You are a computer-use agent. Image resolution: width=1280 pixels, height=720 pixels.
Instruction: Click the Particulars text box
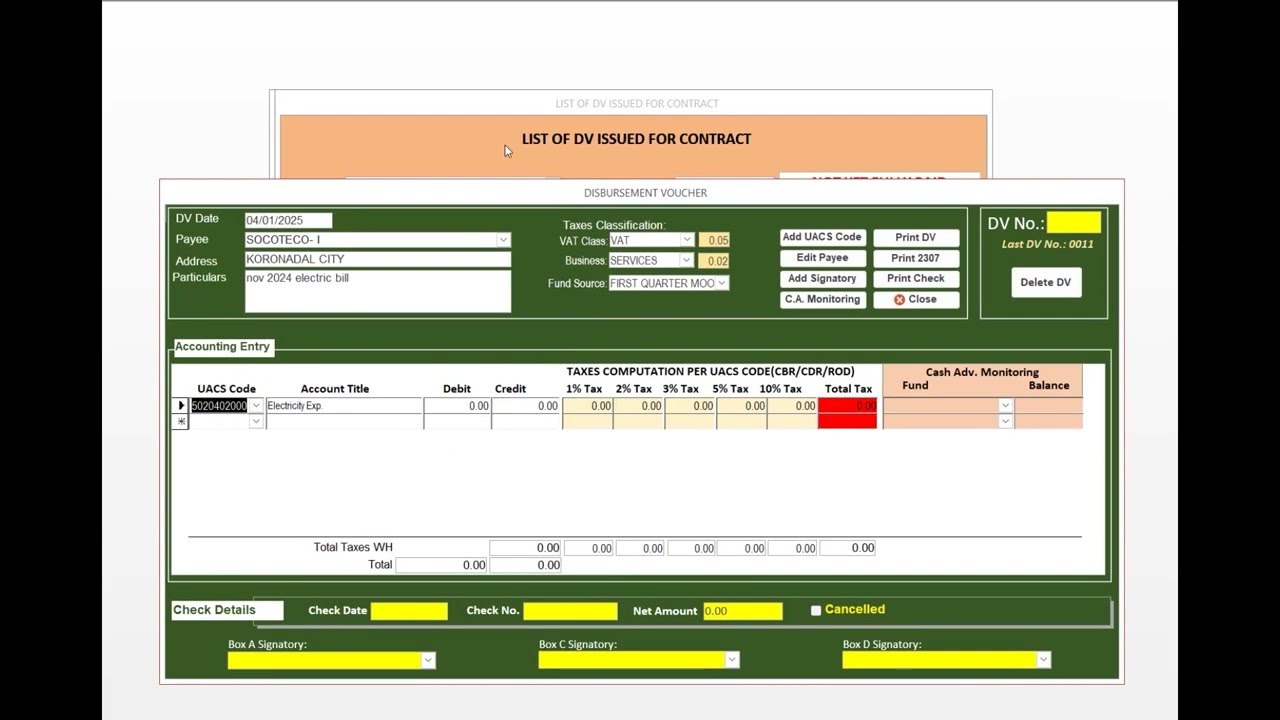click(x=378, y=291)
